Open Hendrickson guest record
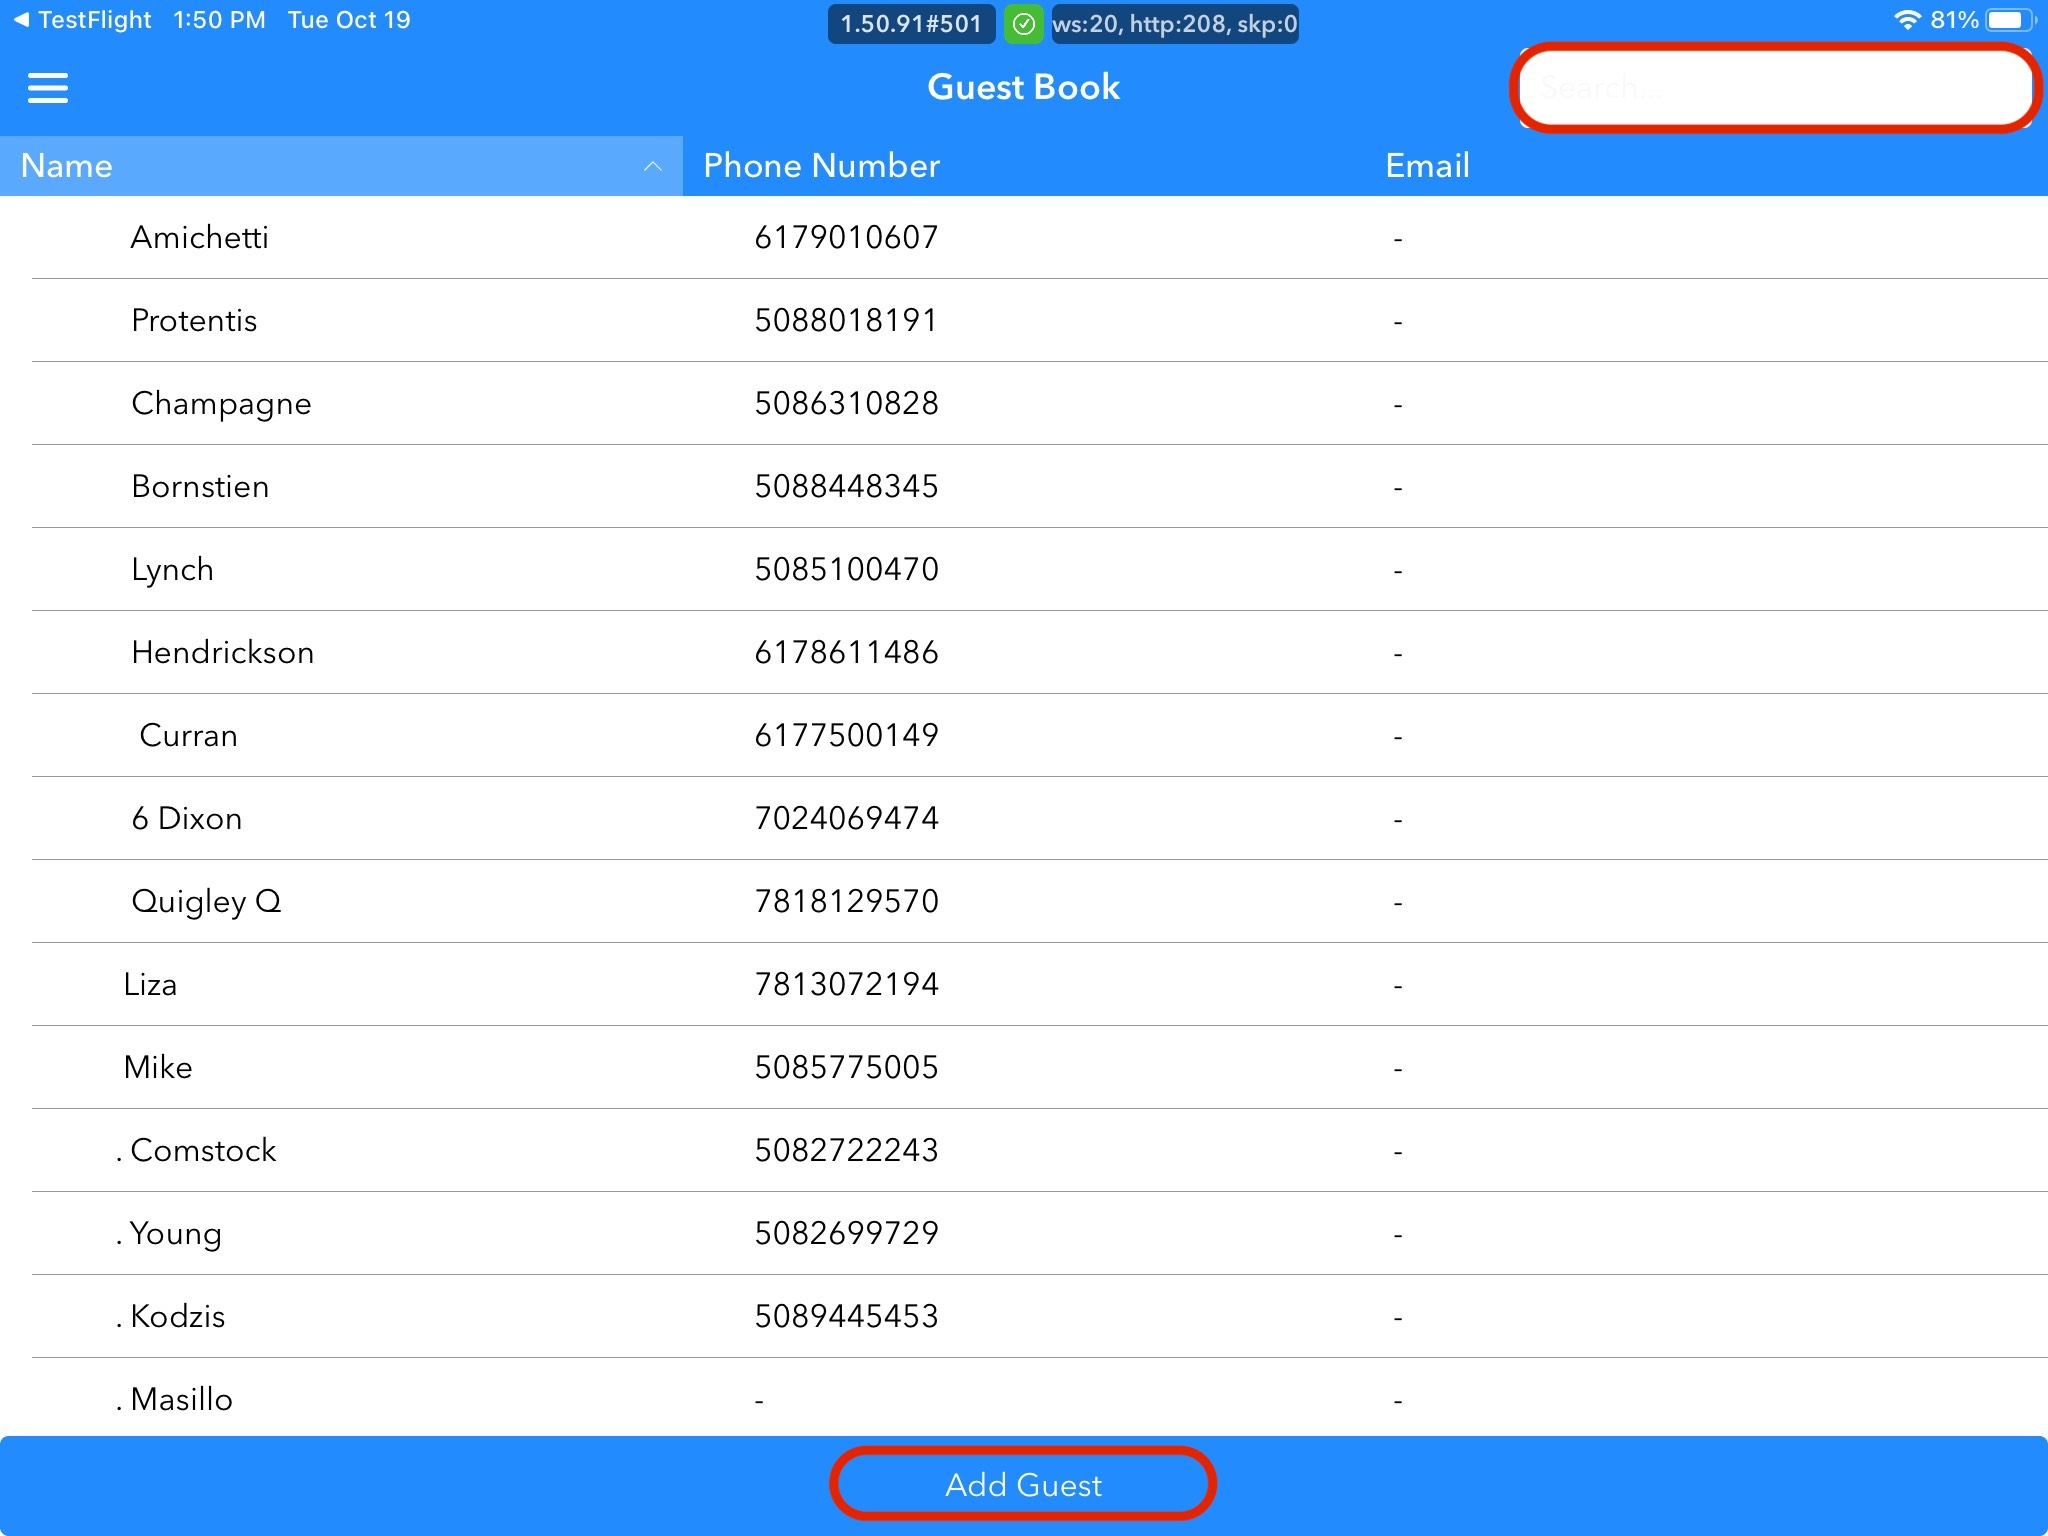Image resolution: width=2048 pixels, height=1536 pixels. (223, 653)
